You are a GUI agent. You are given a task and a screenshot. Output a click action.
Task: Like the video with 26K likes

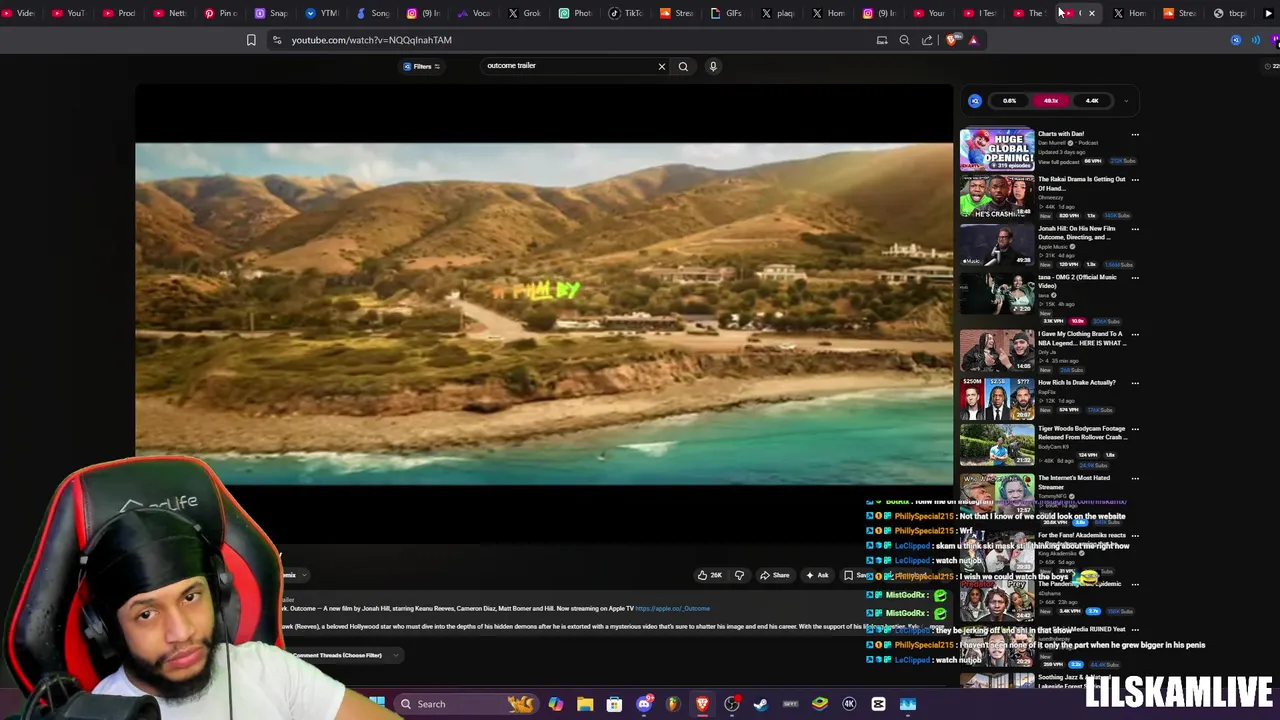coord(710,575)
